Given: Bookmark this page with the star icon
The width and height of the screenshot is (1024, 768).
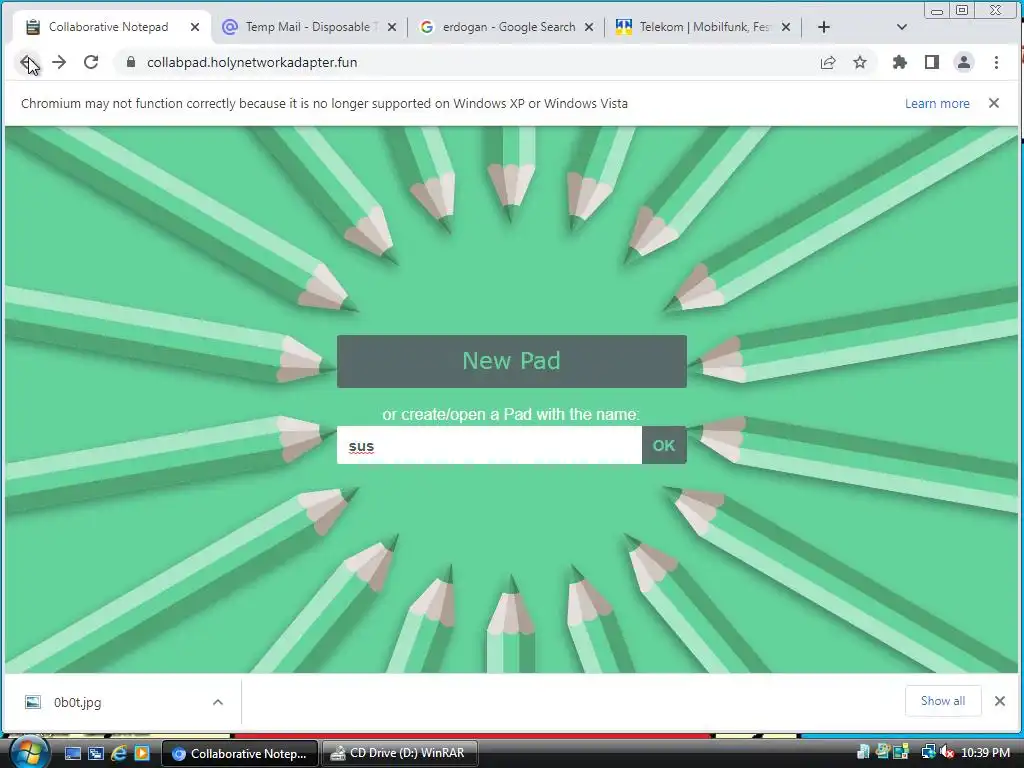Looking at the screenshot, I should pyautogui.click(x=860, y=63).
